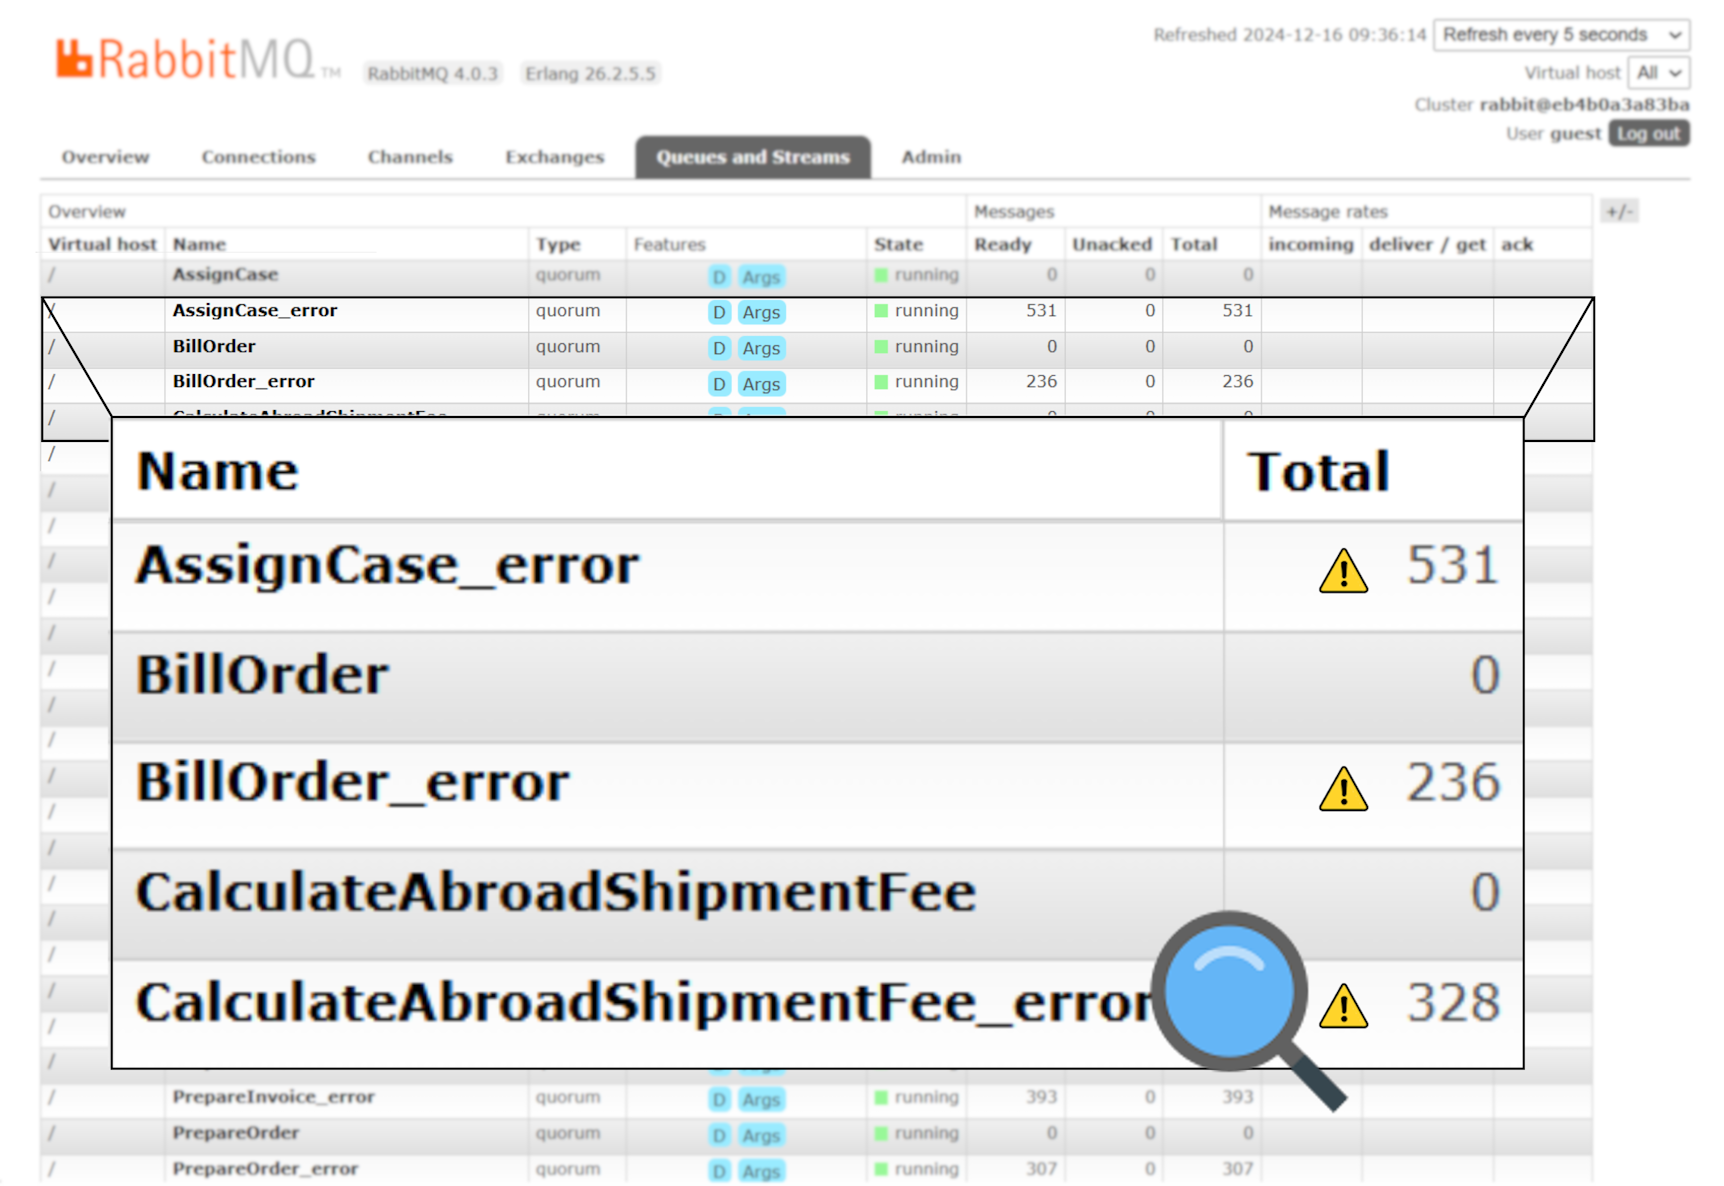The height and width of the screenshot is (1186, 1724).
Task: Toggle extra columns with the +/- control
Action: [1619, 211]
